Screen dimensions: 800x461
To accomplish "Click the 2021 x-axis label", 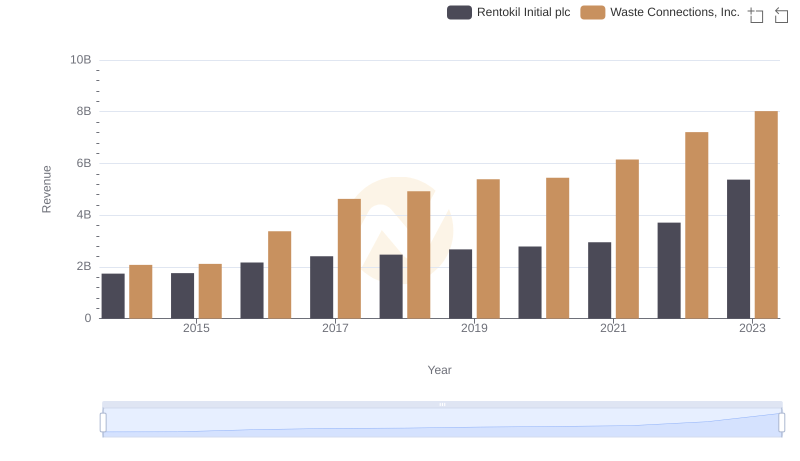I will 613,328.
